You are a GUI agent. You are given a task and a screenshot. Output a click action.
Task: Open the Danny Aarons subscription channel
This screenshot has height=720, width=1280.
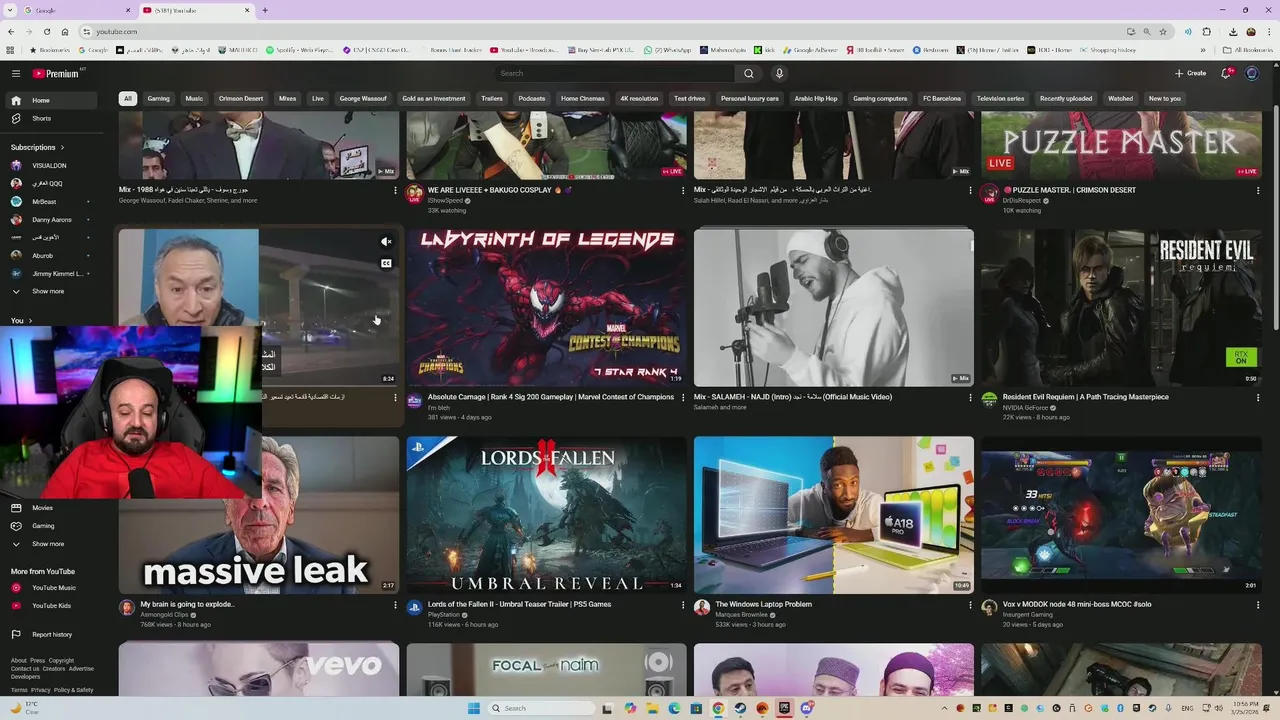[53, 219]
